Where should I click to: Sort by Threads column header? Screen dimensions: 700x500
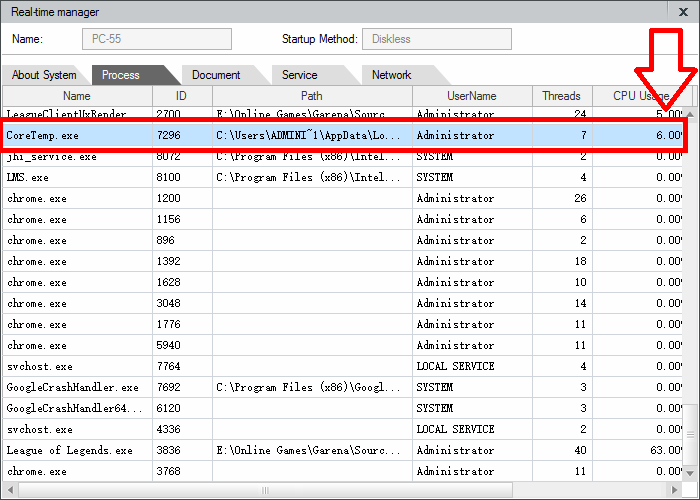click(561, 96)
